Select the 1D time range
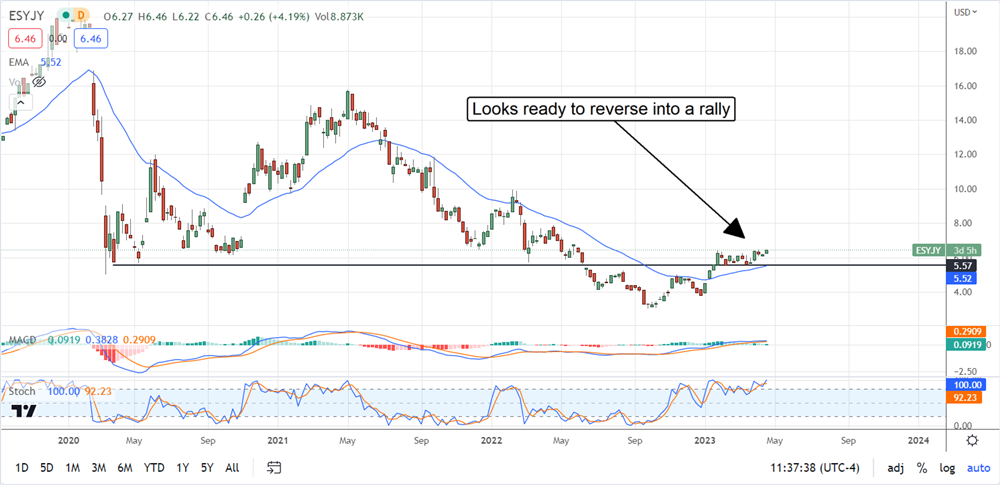This screenshot has height=485, width=1000. point(22,467)
